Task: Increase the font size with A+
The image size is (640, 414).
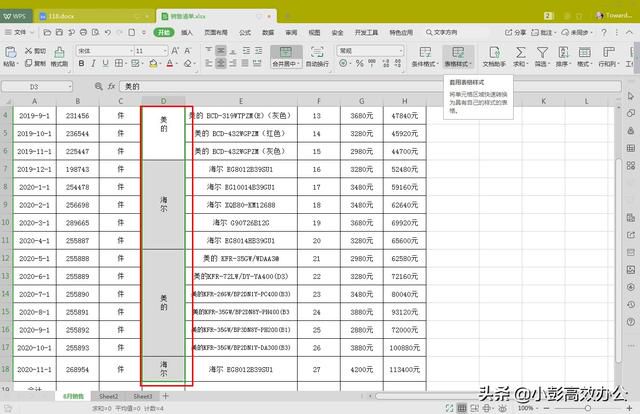Action: click(x=175, y=51)
